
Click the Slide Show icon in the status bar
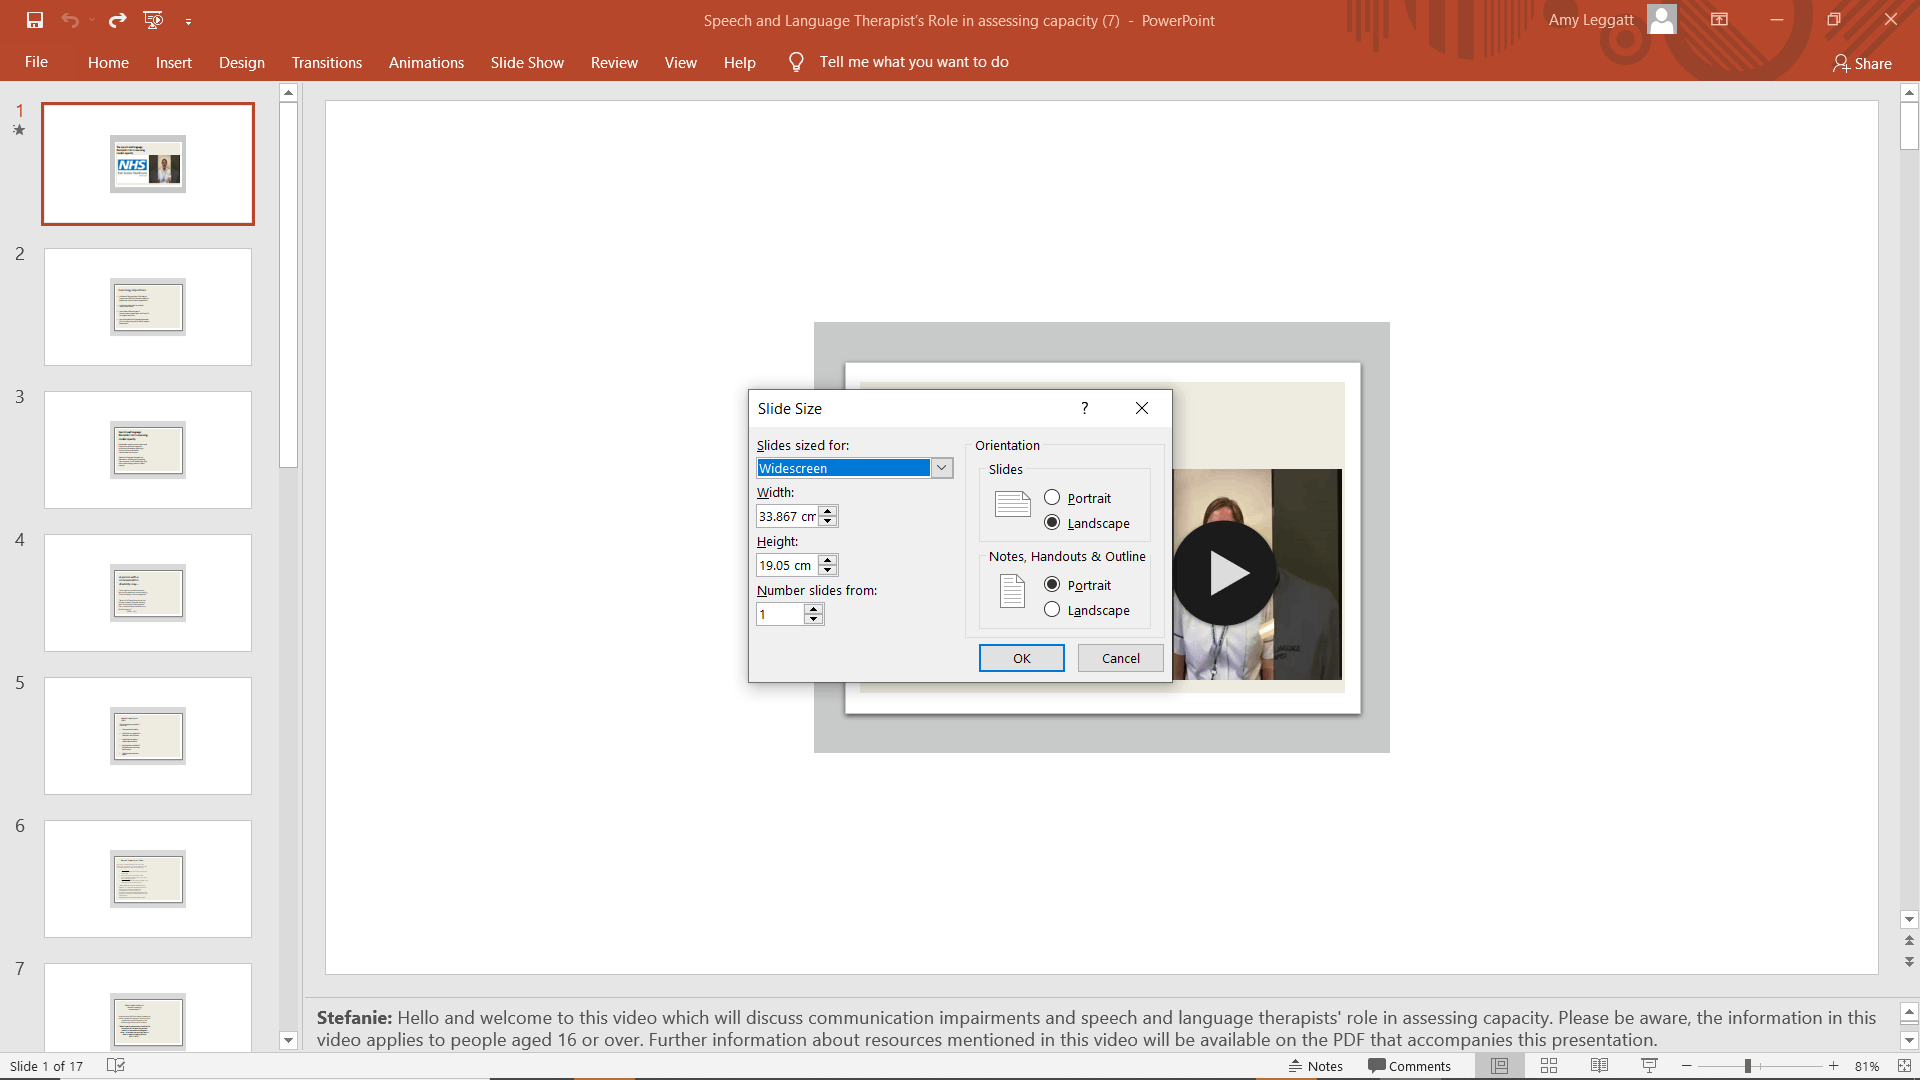pos(1649,1066)
